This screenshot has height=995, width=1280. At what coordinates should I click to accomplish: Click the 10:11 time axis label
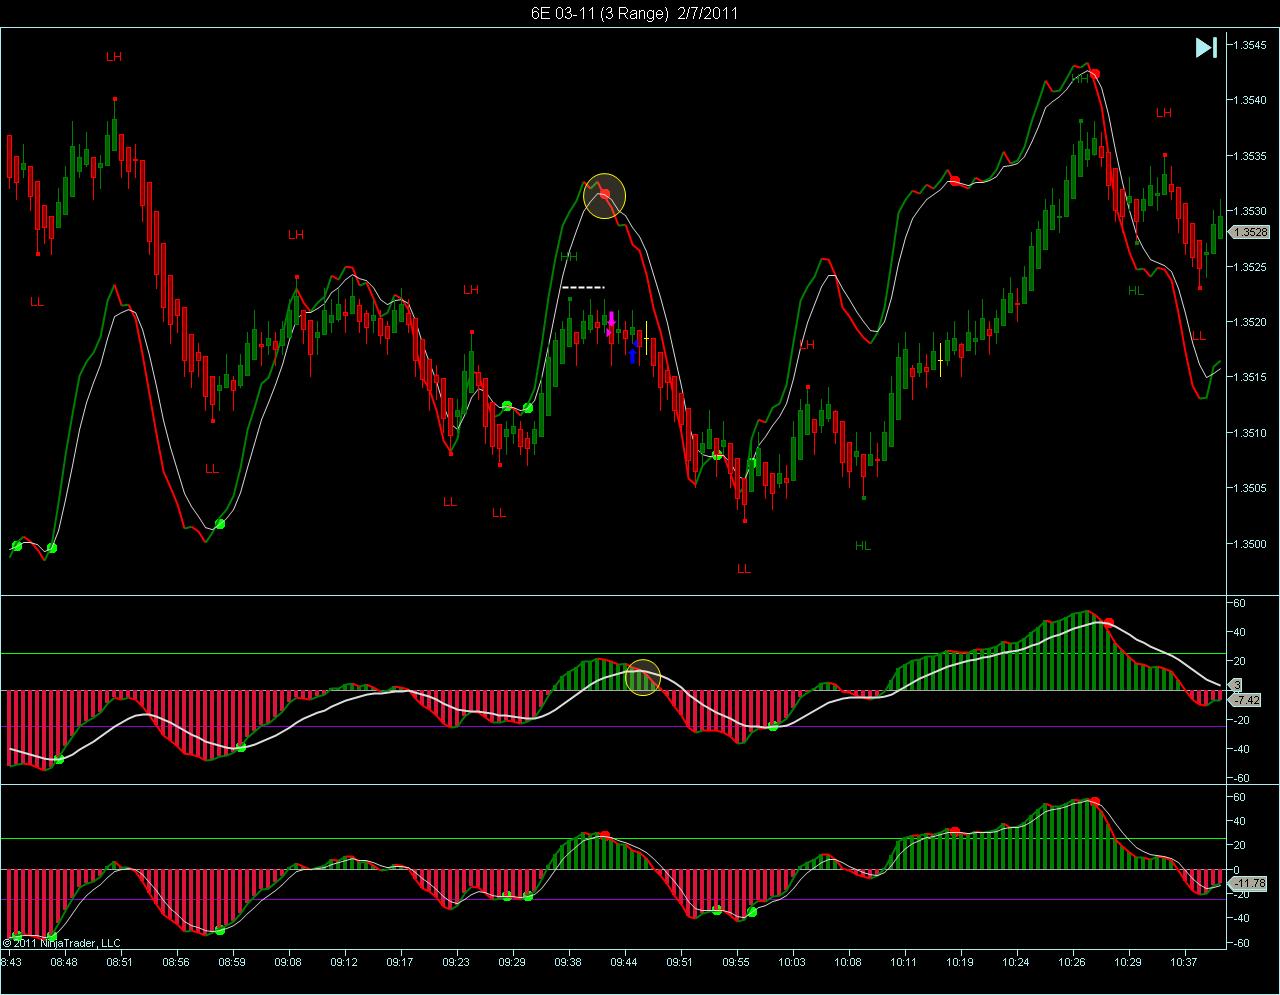(x=904, y=962)
